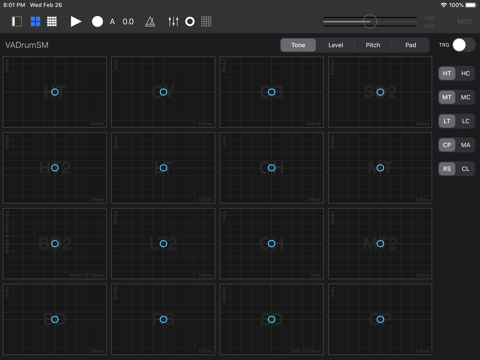Select the CL option in RS/CL switch
The image size is (480, 360).
[x=466, y=169]
